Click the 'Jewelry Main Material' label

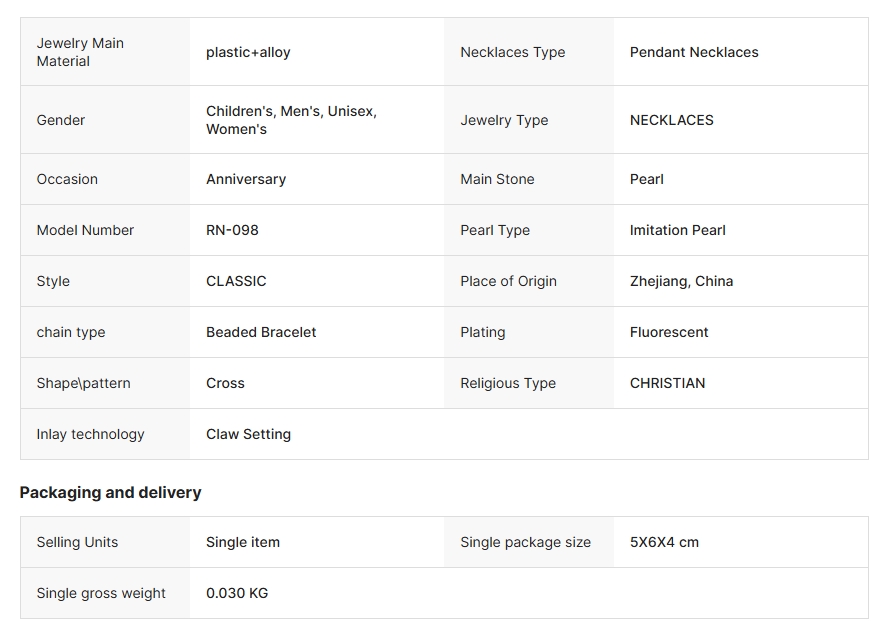(x=80, y=52)
